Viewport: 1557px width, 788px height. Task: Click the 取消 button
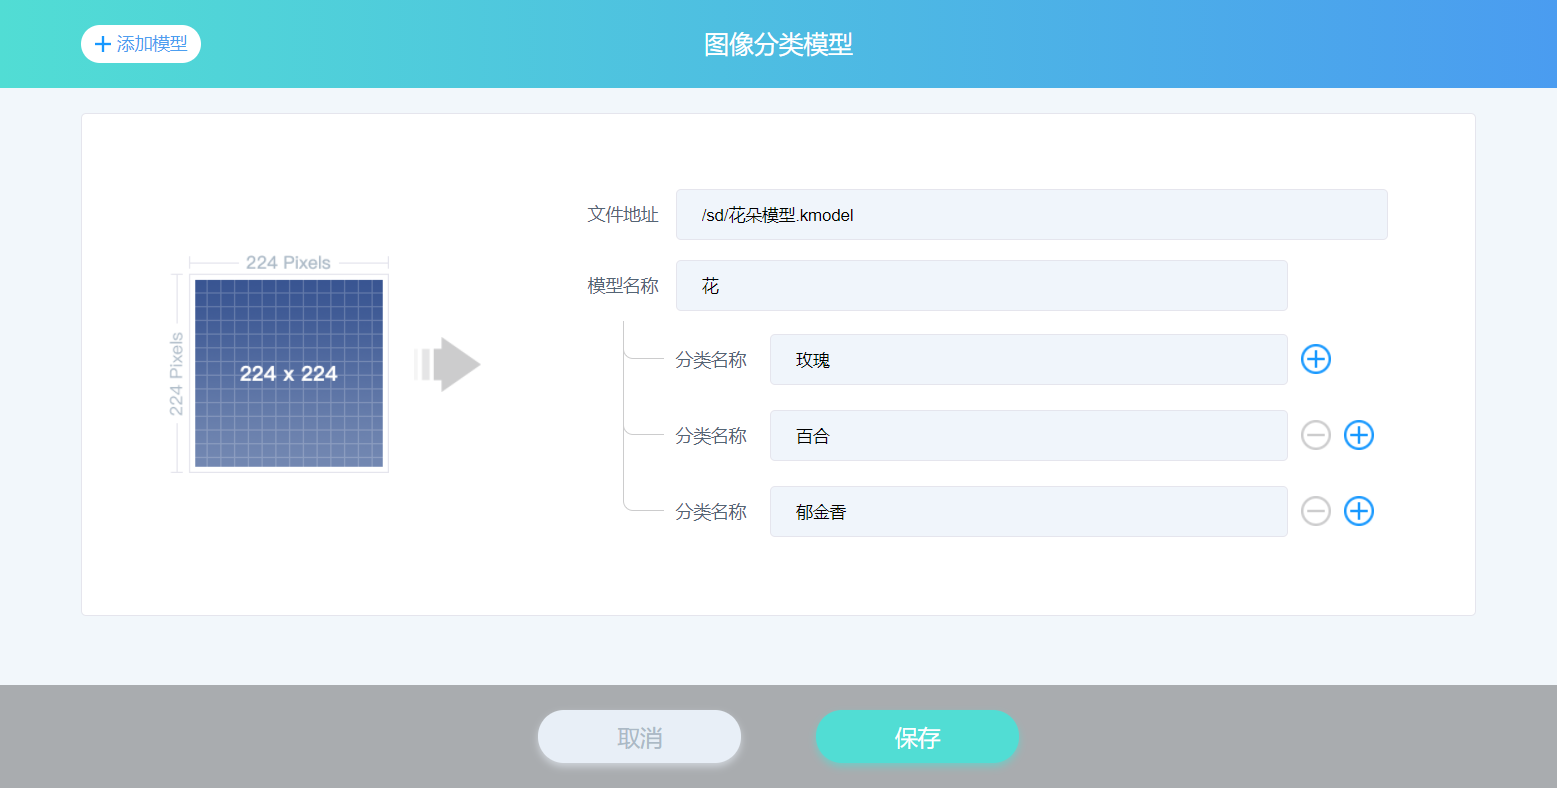639,737
